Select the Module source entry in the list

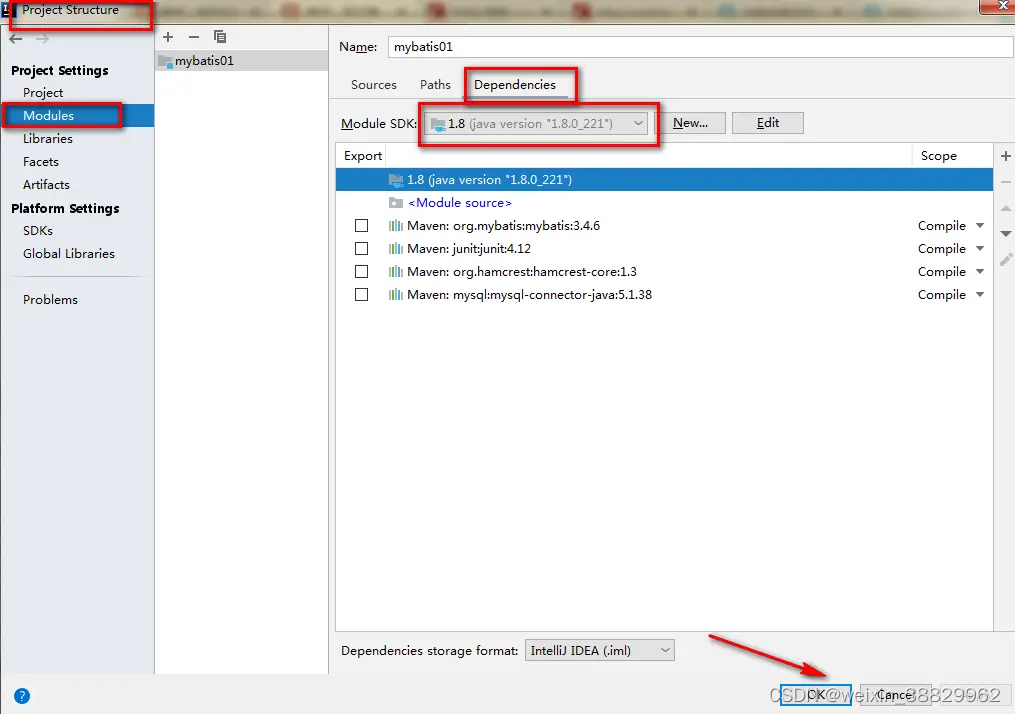pos(460,202)
